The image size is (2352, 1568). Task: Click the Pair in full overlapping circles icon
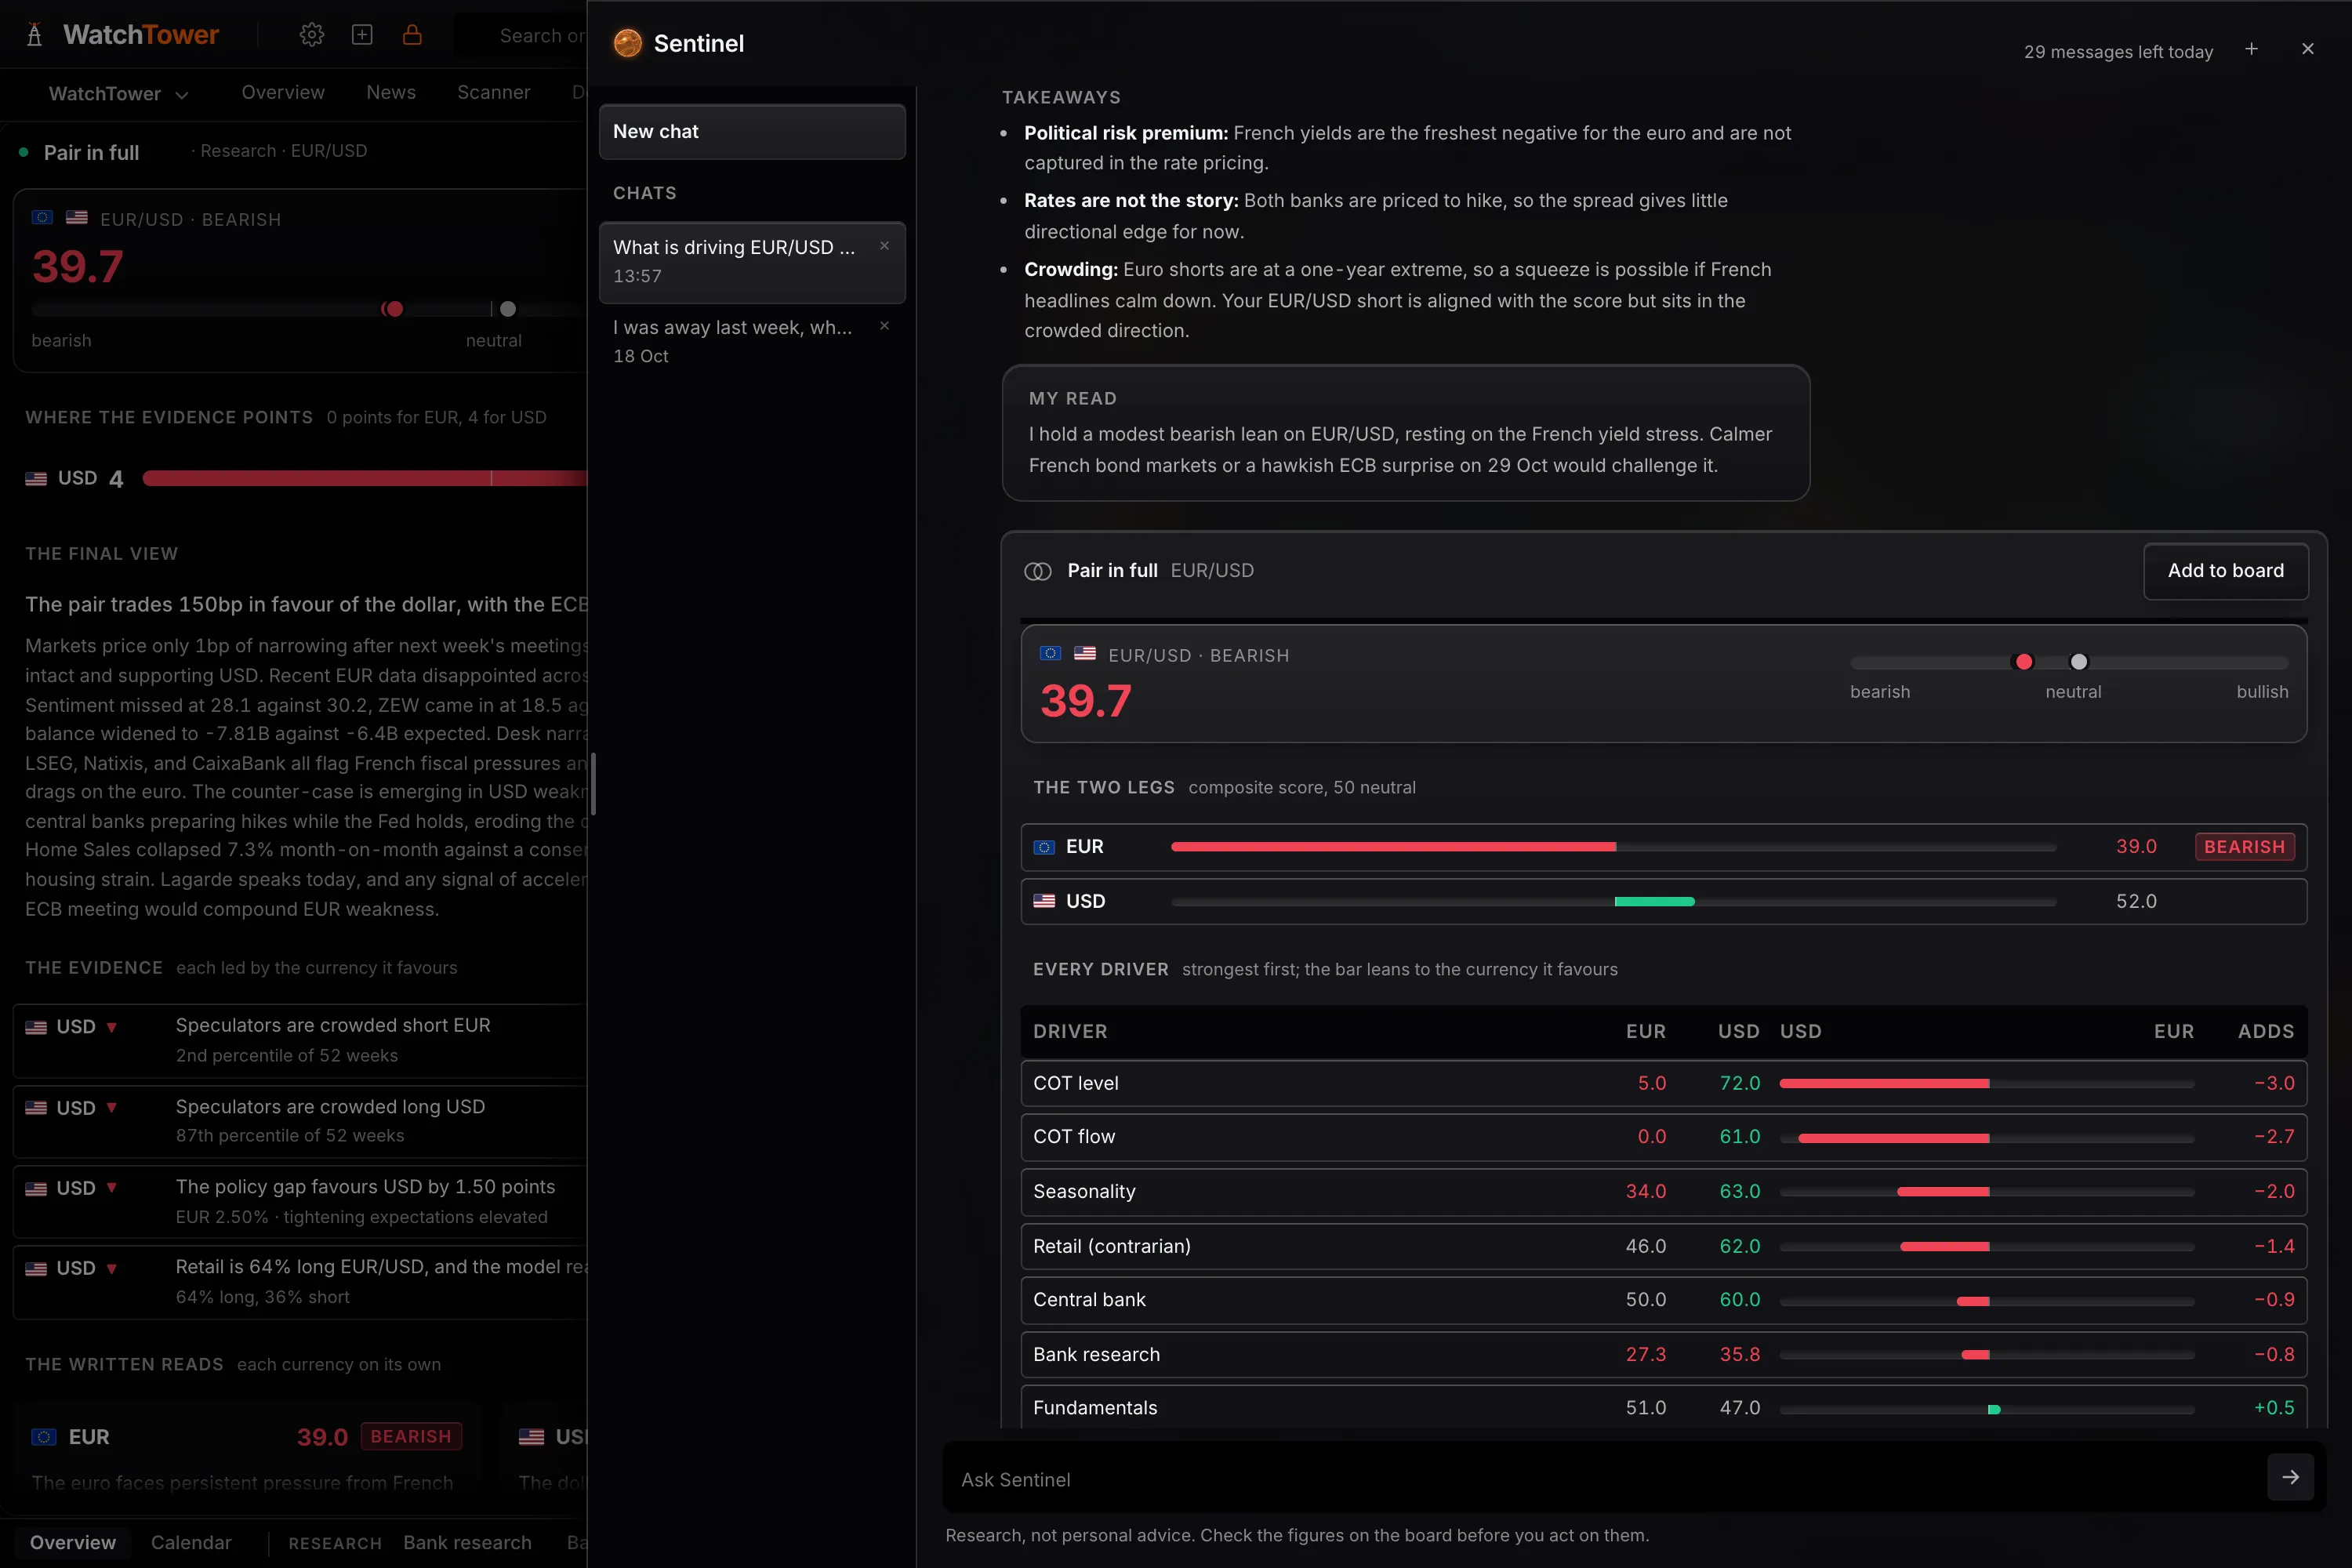point(1038,571)
